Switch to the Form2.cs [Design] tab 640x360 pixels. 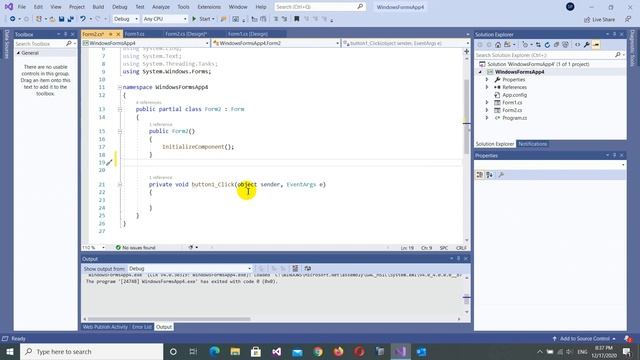point(186,34)
